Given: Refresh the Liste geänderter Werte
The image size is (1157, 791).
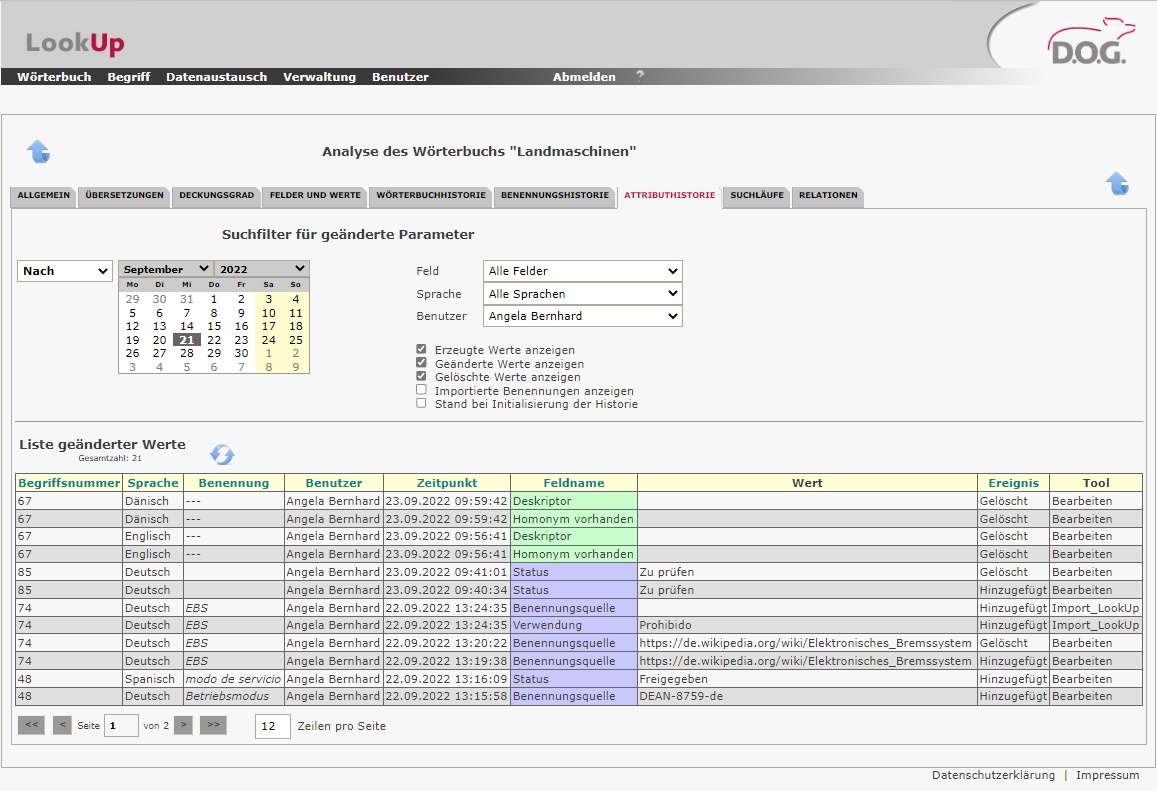Looking at the screenshot, I should point(222,455).
